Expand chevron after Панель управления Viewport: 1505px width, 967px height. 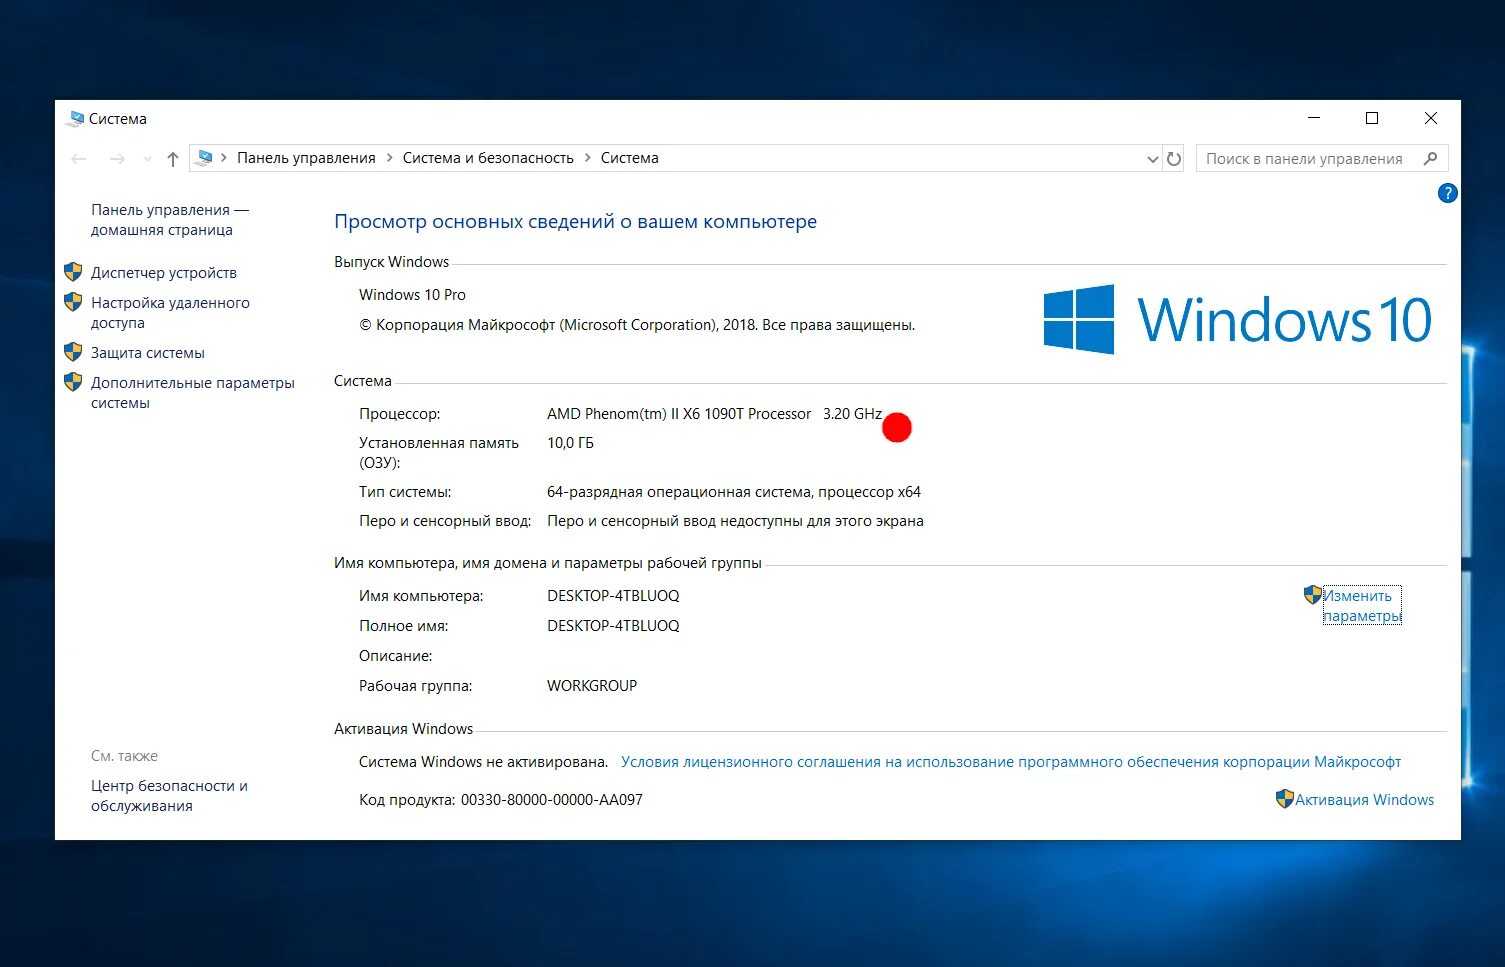(389, 158)
